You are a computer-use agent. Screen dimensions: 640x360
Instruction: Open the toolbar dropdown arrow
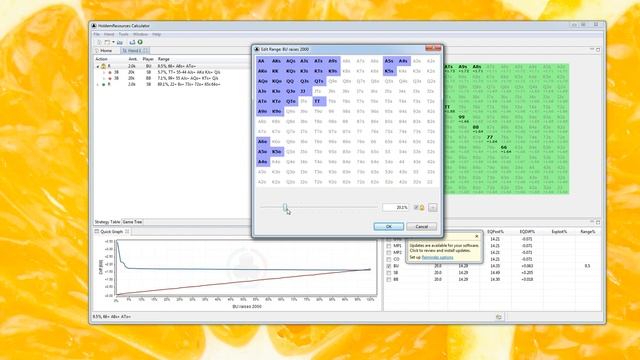click(113, 42)
